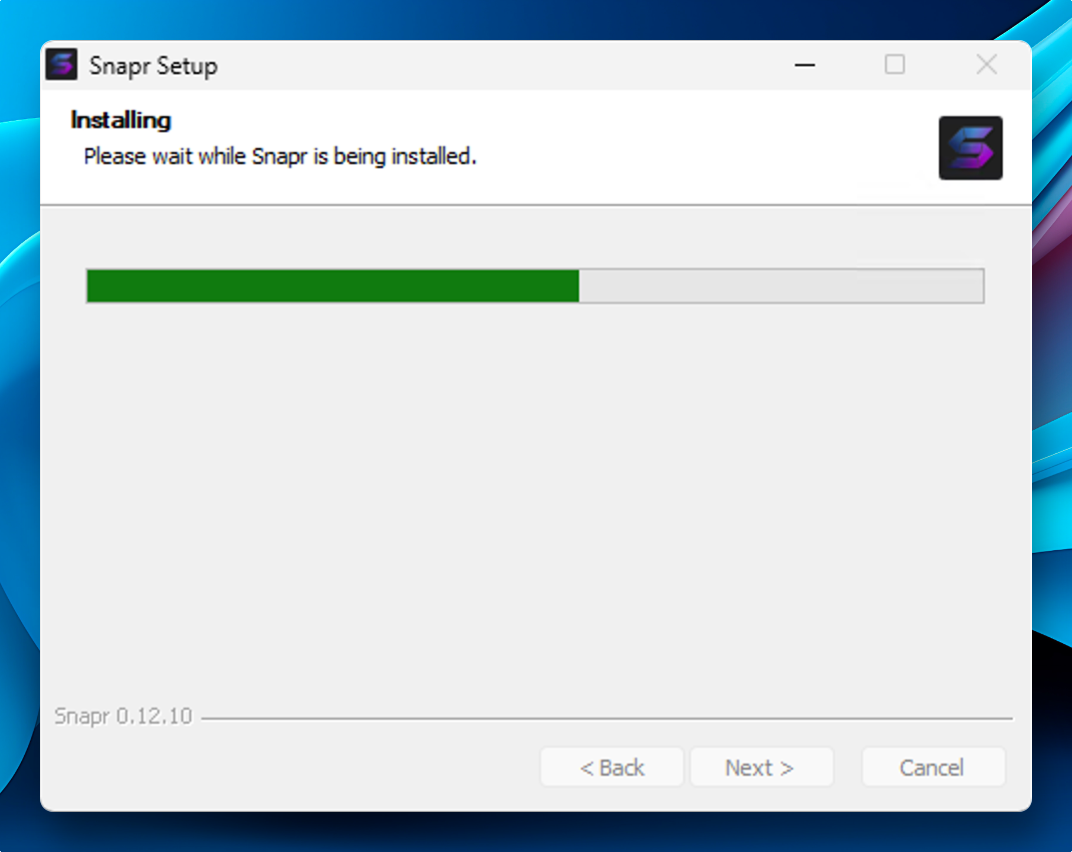
Task: Click the Next button
Action: [761, 767]
